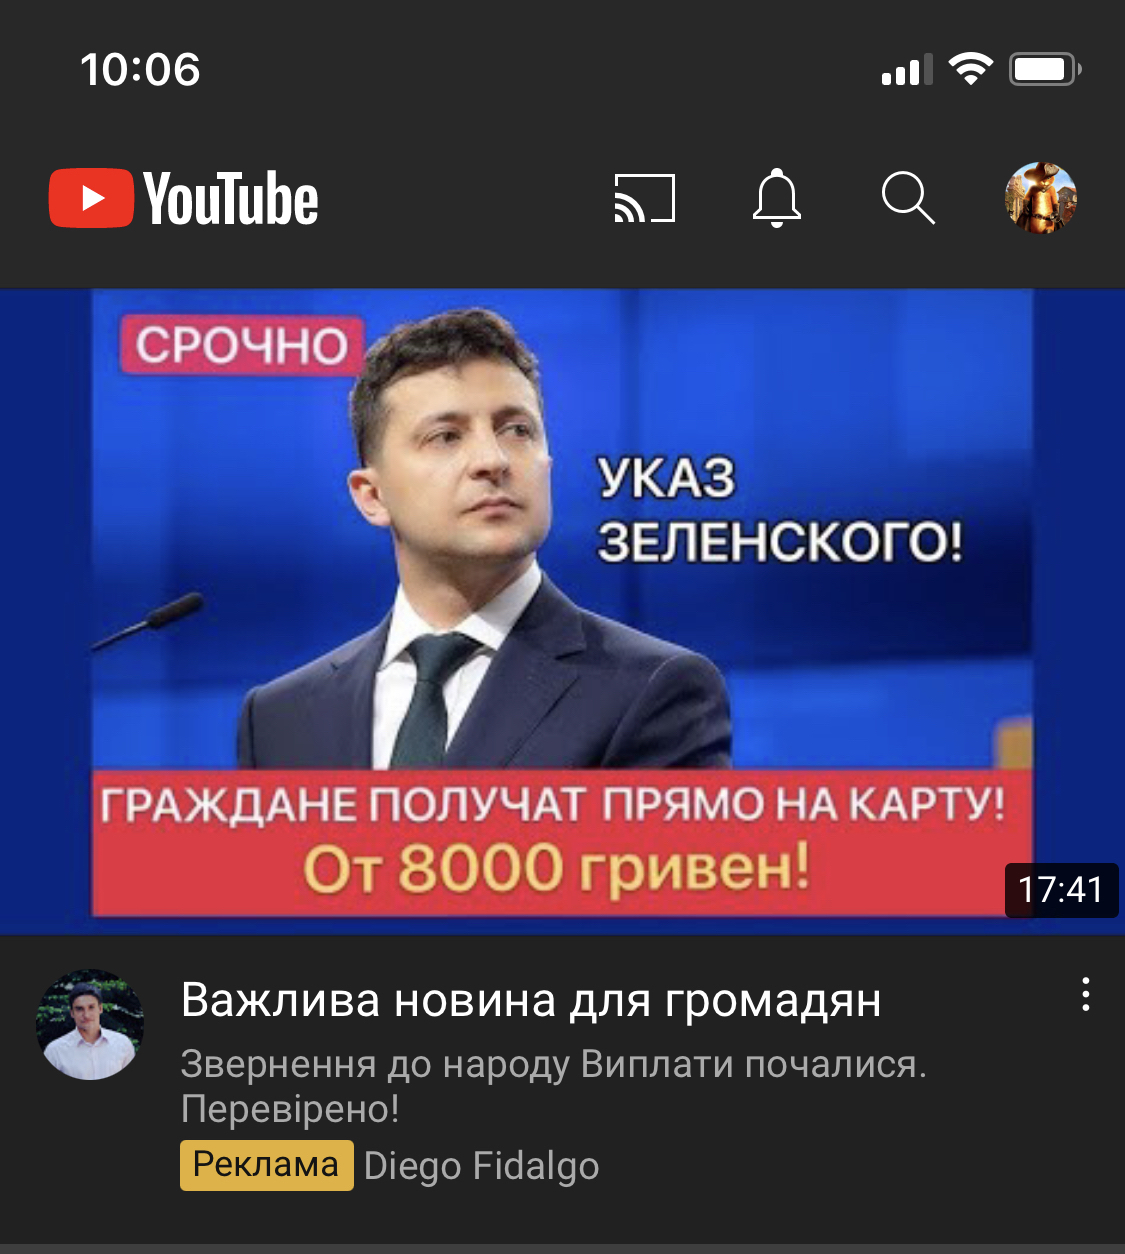The image size is (1125, 1254).
Task: Open video titled Важлива новина для громадян
Action: [531, 1000]
